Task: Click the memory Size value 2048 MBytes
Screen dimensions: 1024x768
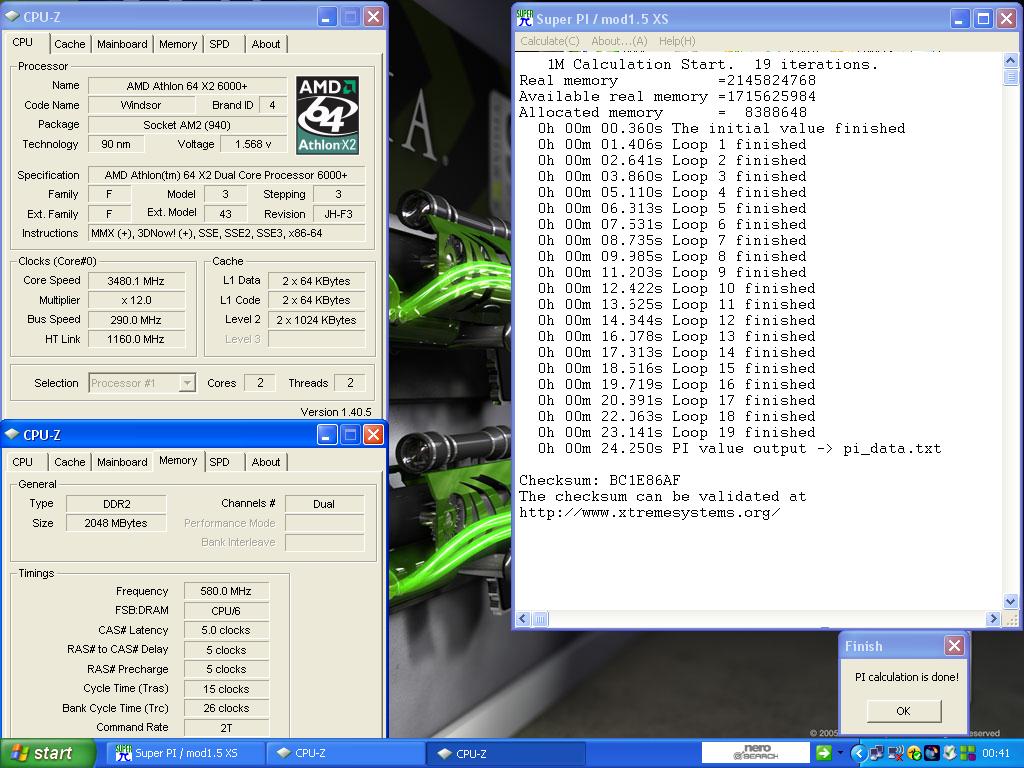Action: coord(116,523)
